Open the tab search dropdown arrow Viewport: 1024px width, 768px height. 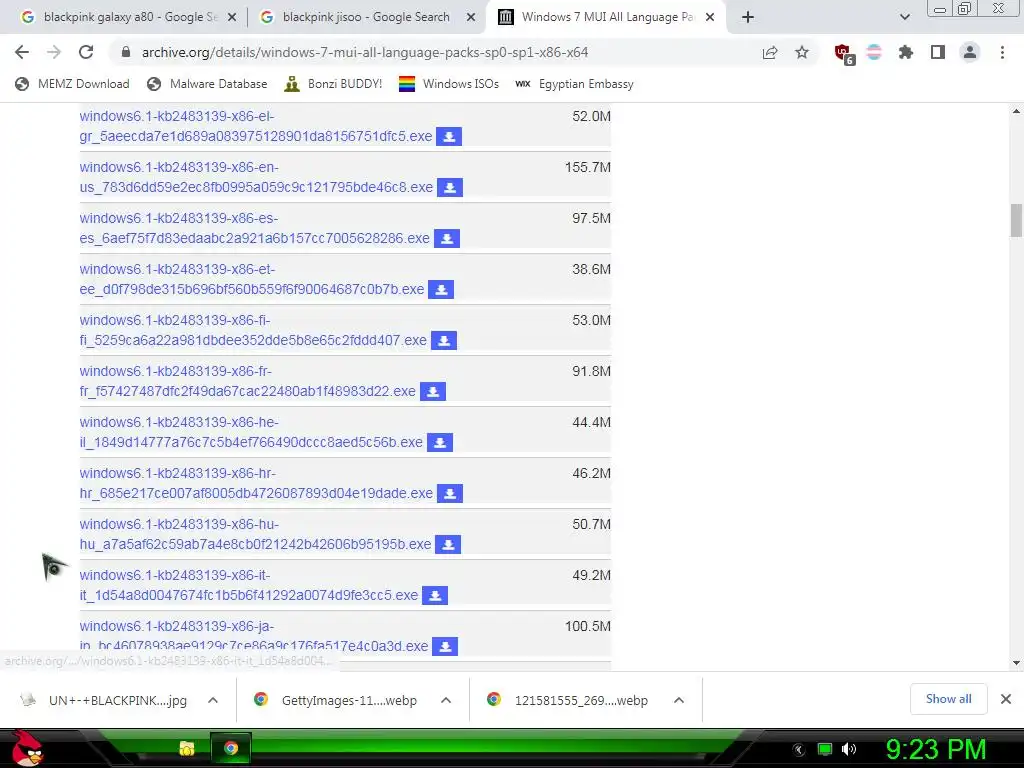(904, 17)
